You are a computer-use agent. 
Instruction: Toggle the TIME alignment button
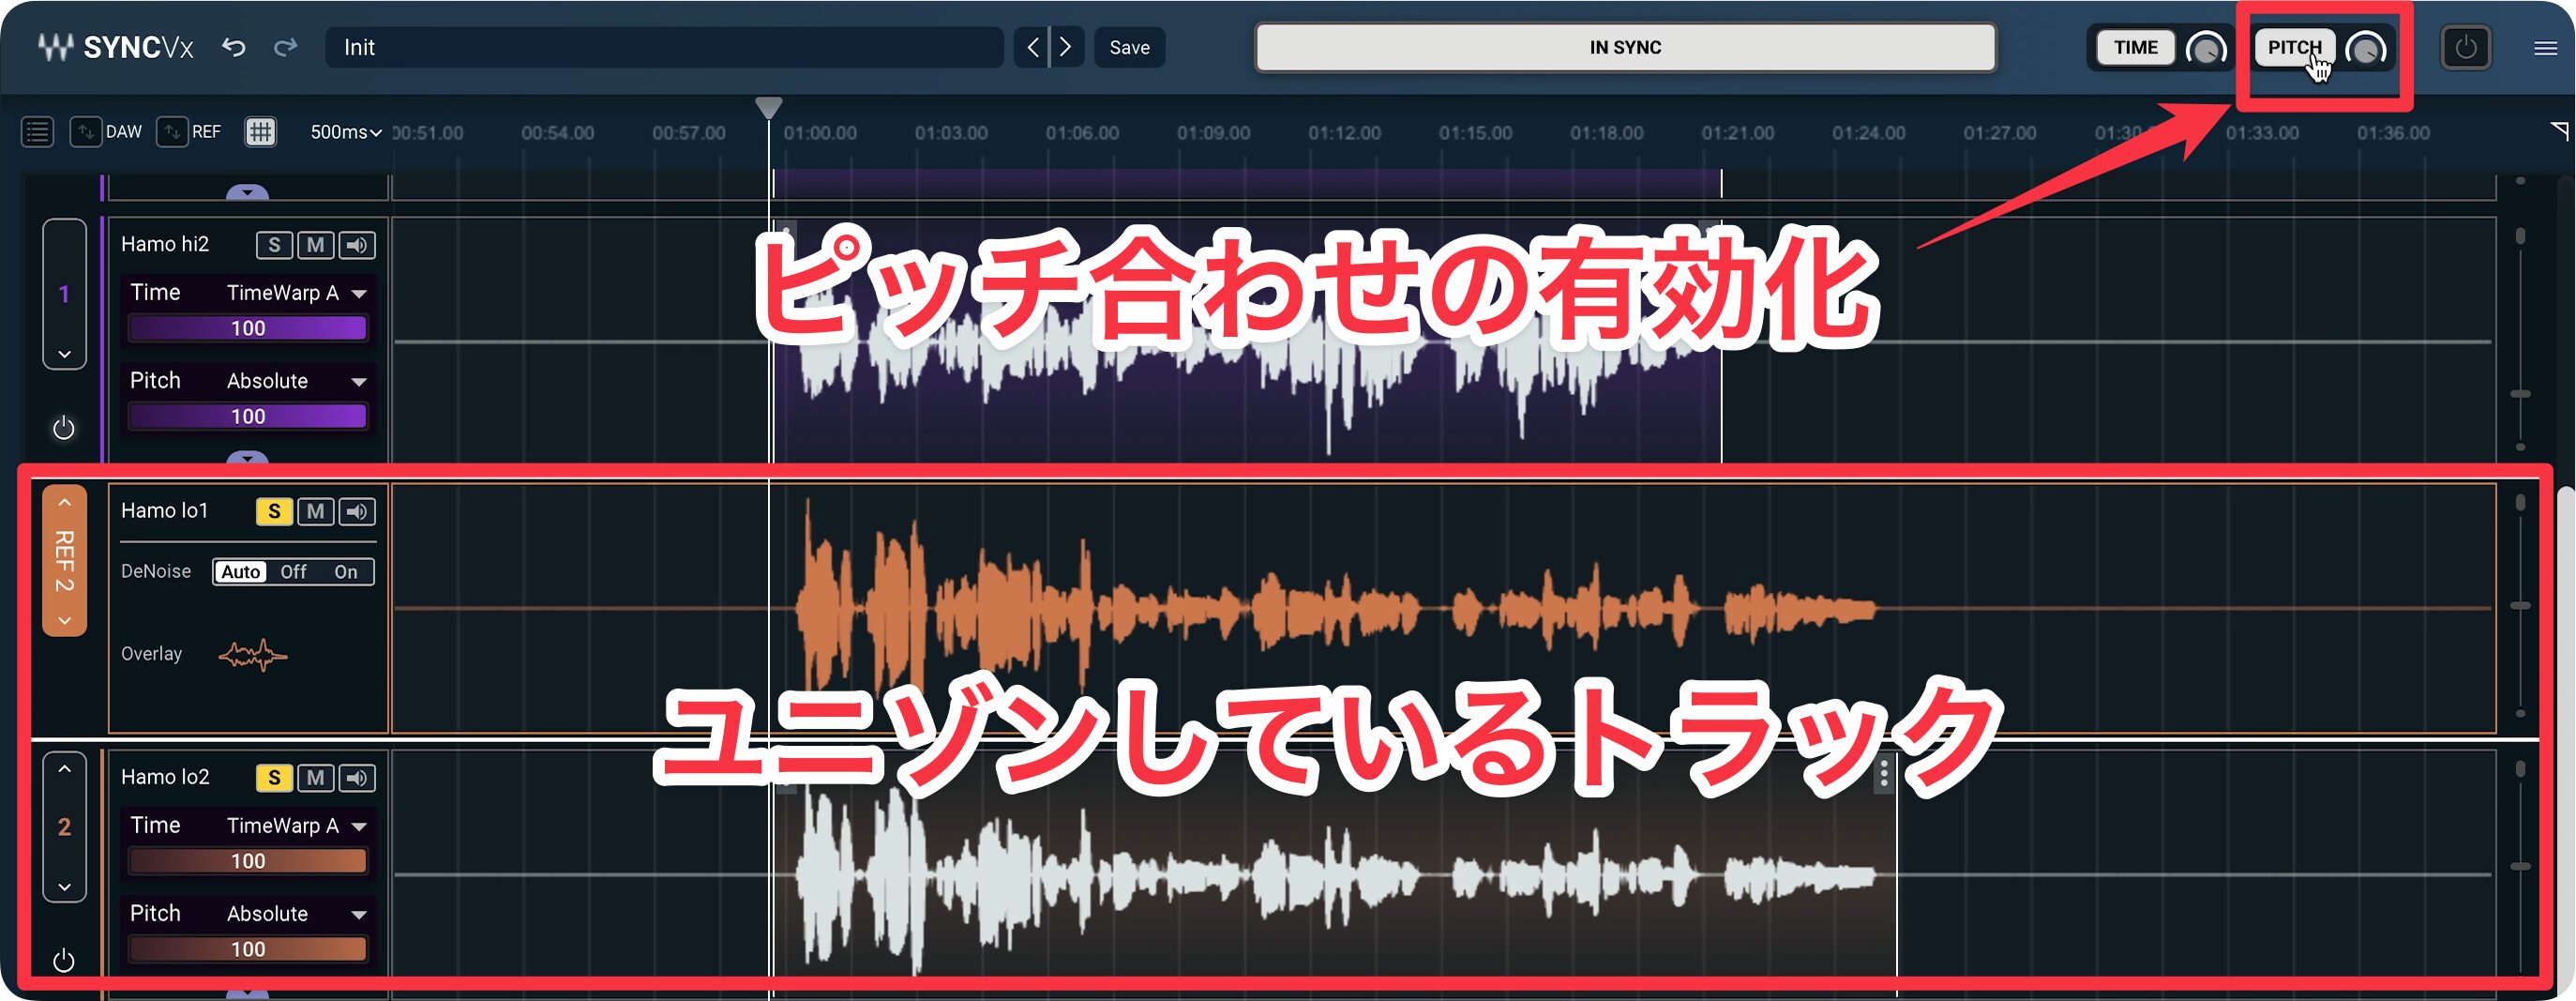click(2135, 47)
